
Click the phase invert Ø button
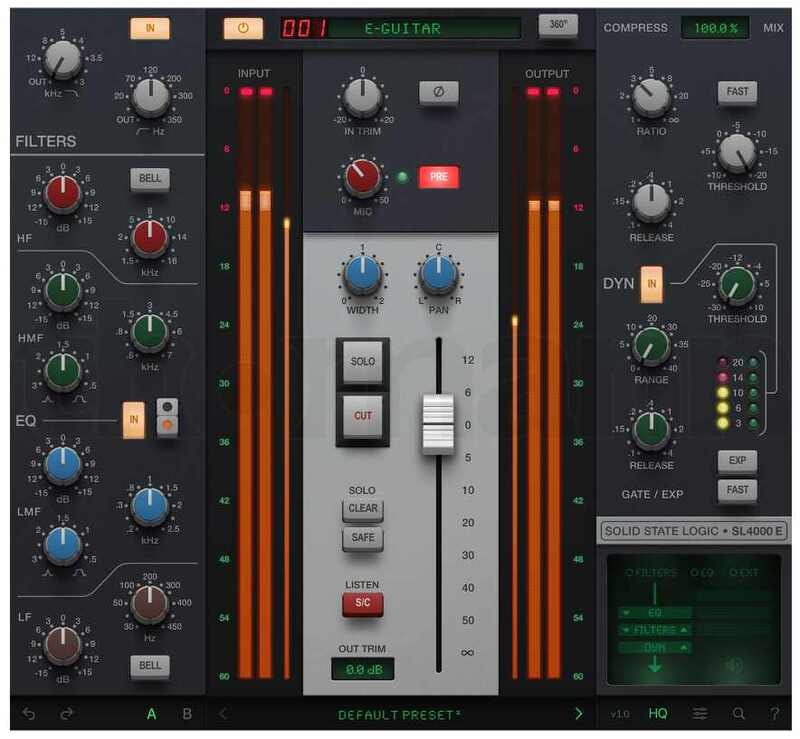(437, 93)
